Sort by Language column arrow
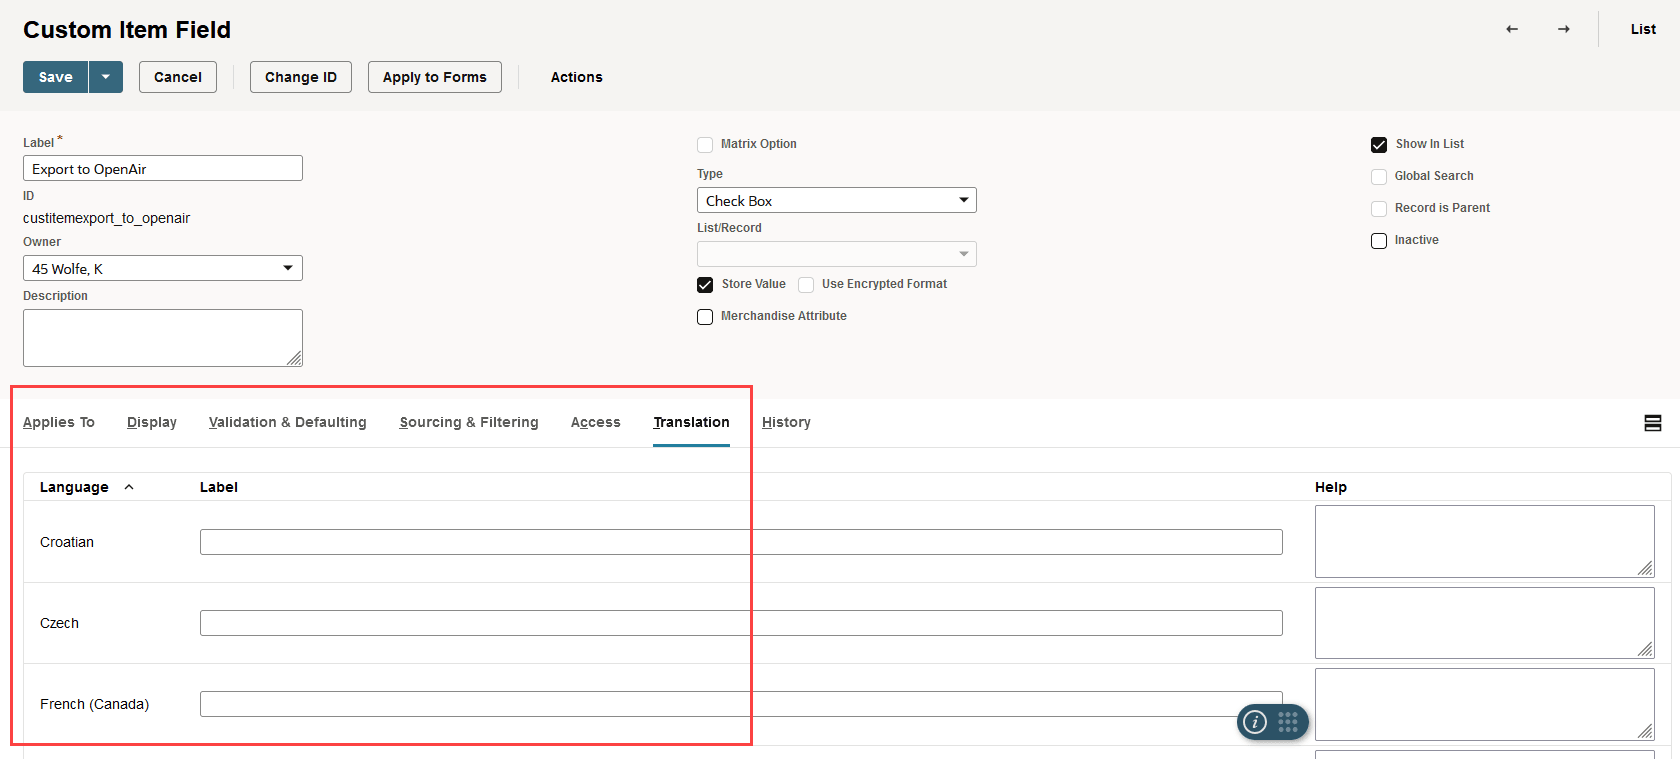The height and width of the screenshot is (759, 1680). (129, 487)
